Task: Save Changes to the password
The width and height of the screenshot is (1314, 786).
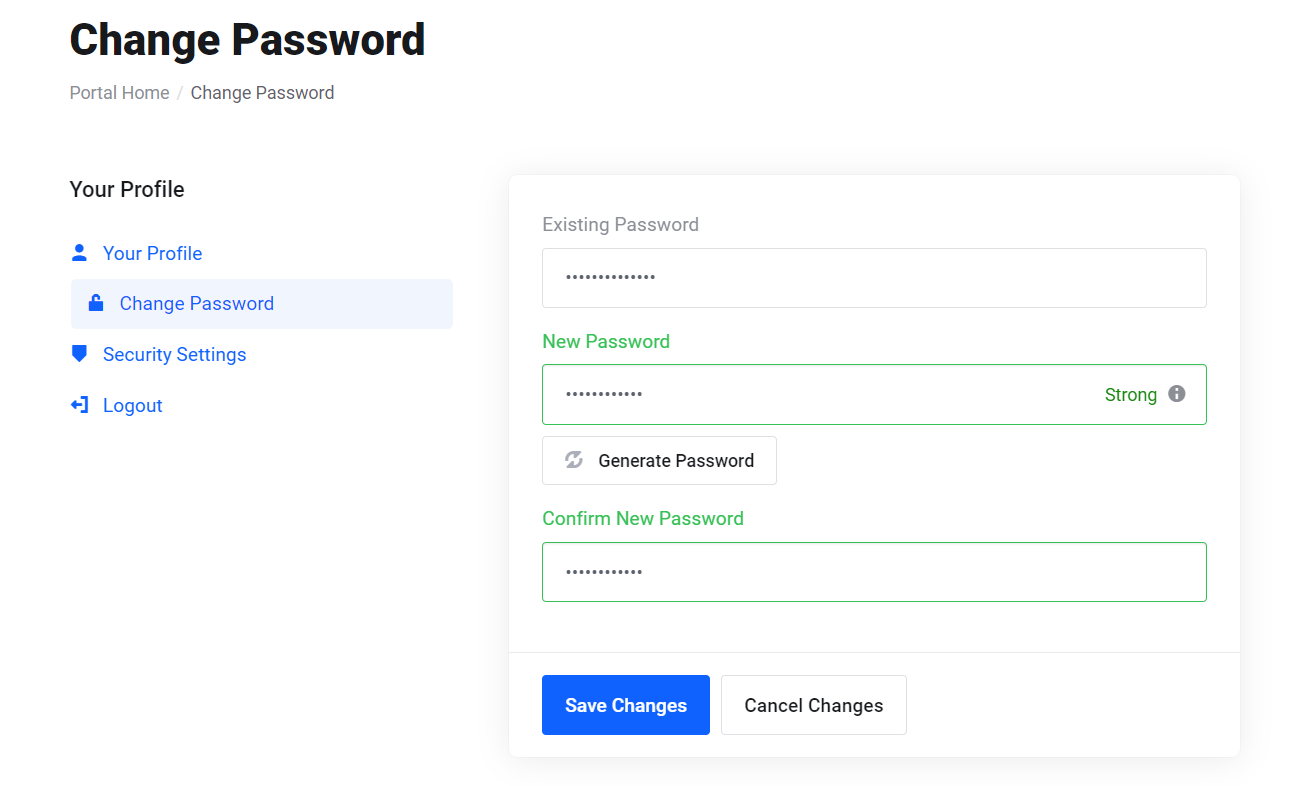Action: pos(626,705)
